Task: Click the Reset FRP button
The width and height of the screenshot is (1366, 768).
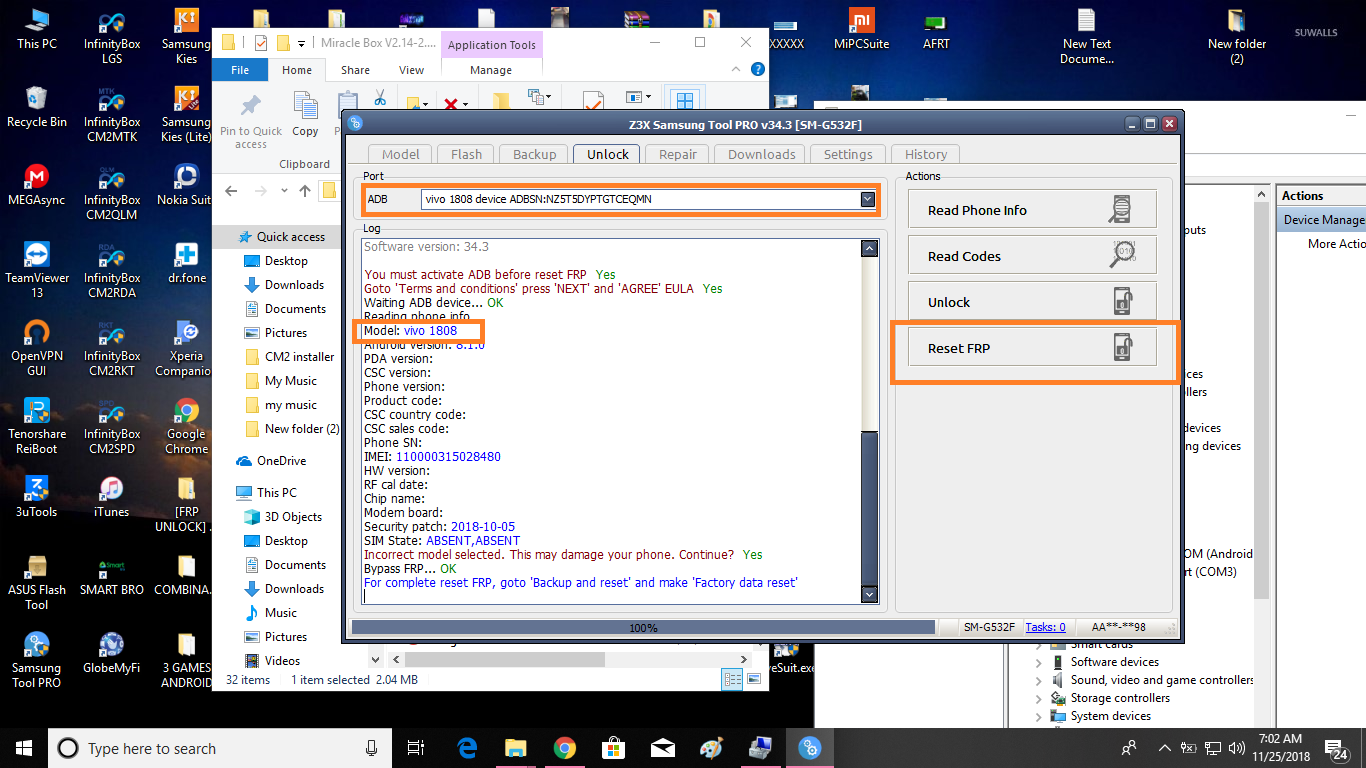Action: click(x=1032, y=348)
